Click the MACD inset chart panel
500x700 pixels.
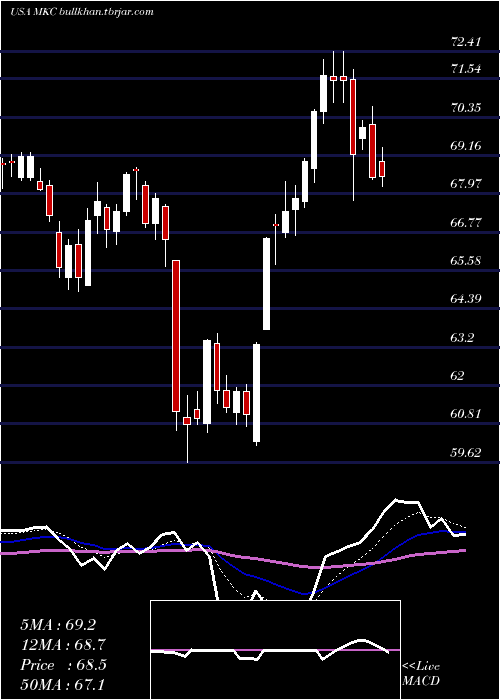pos(275,650)
